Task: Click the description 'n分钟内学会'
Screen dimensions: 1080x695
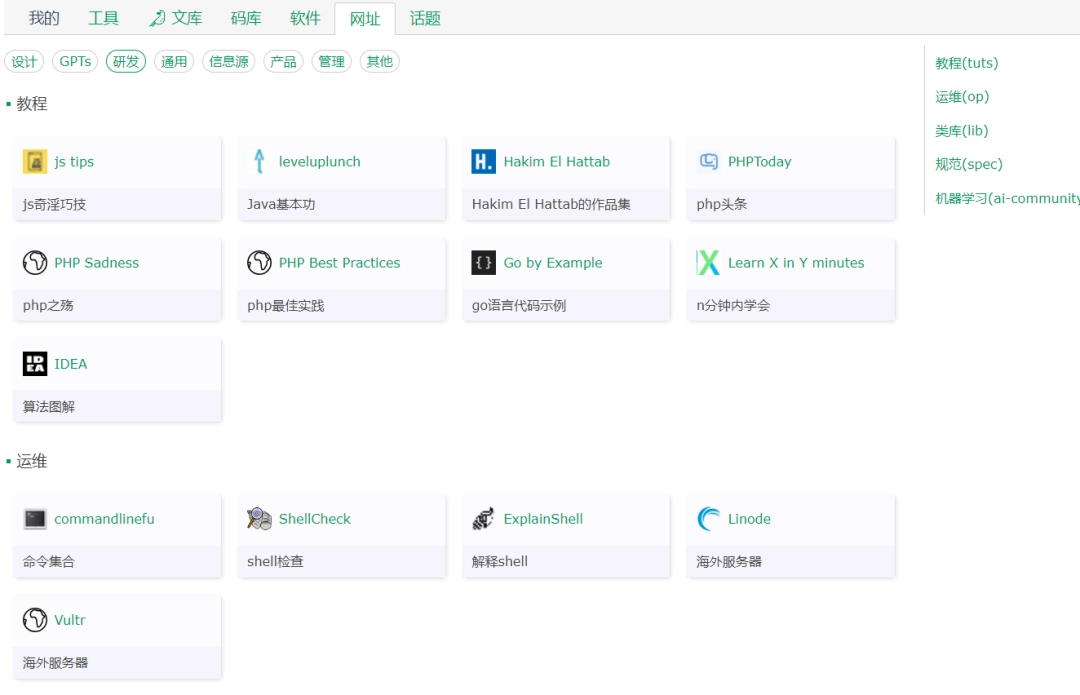Action: click(734, 306)
